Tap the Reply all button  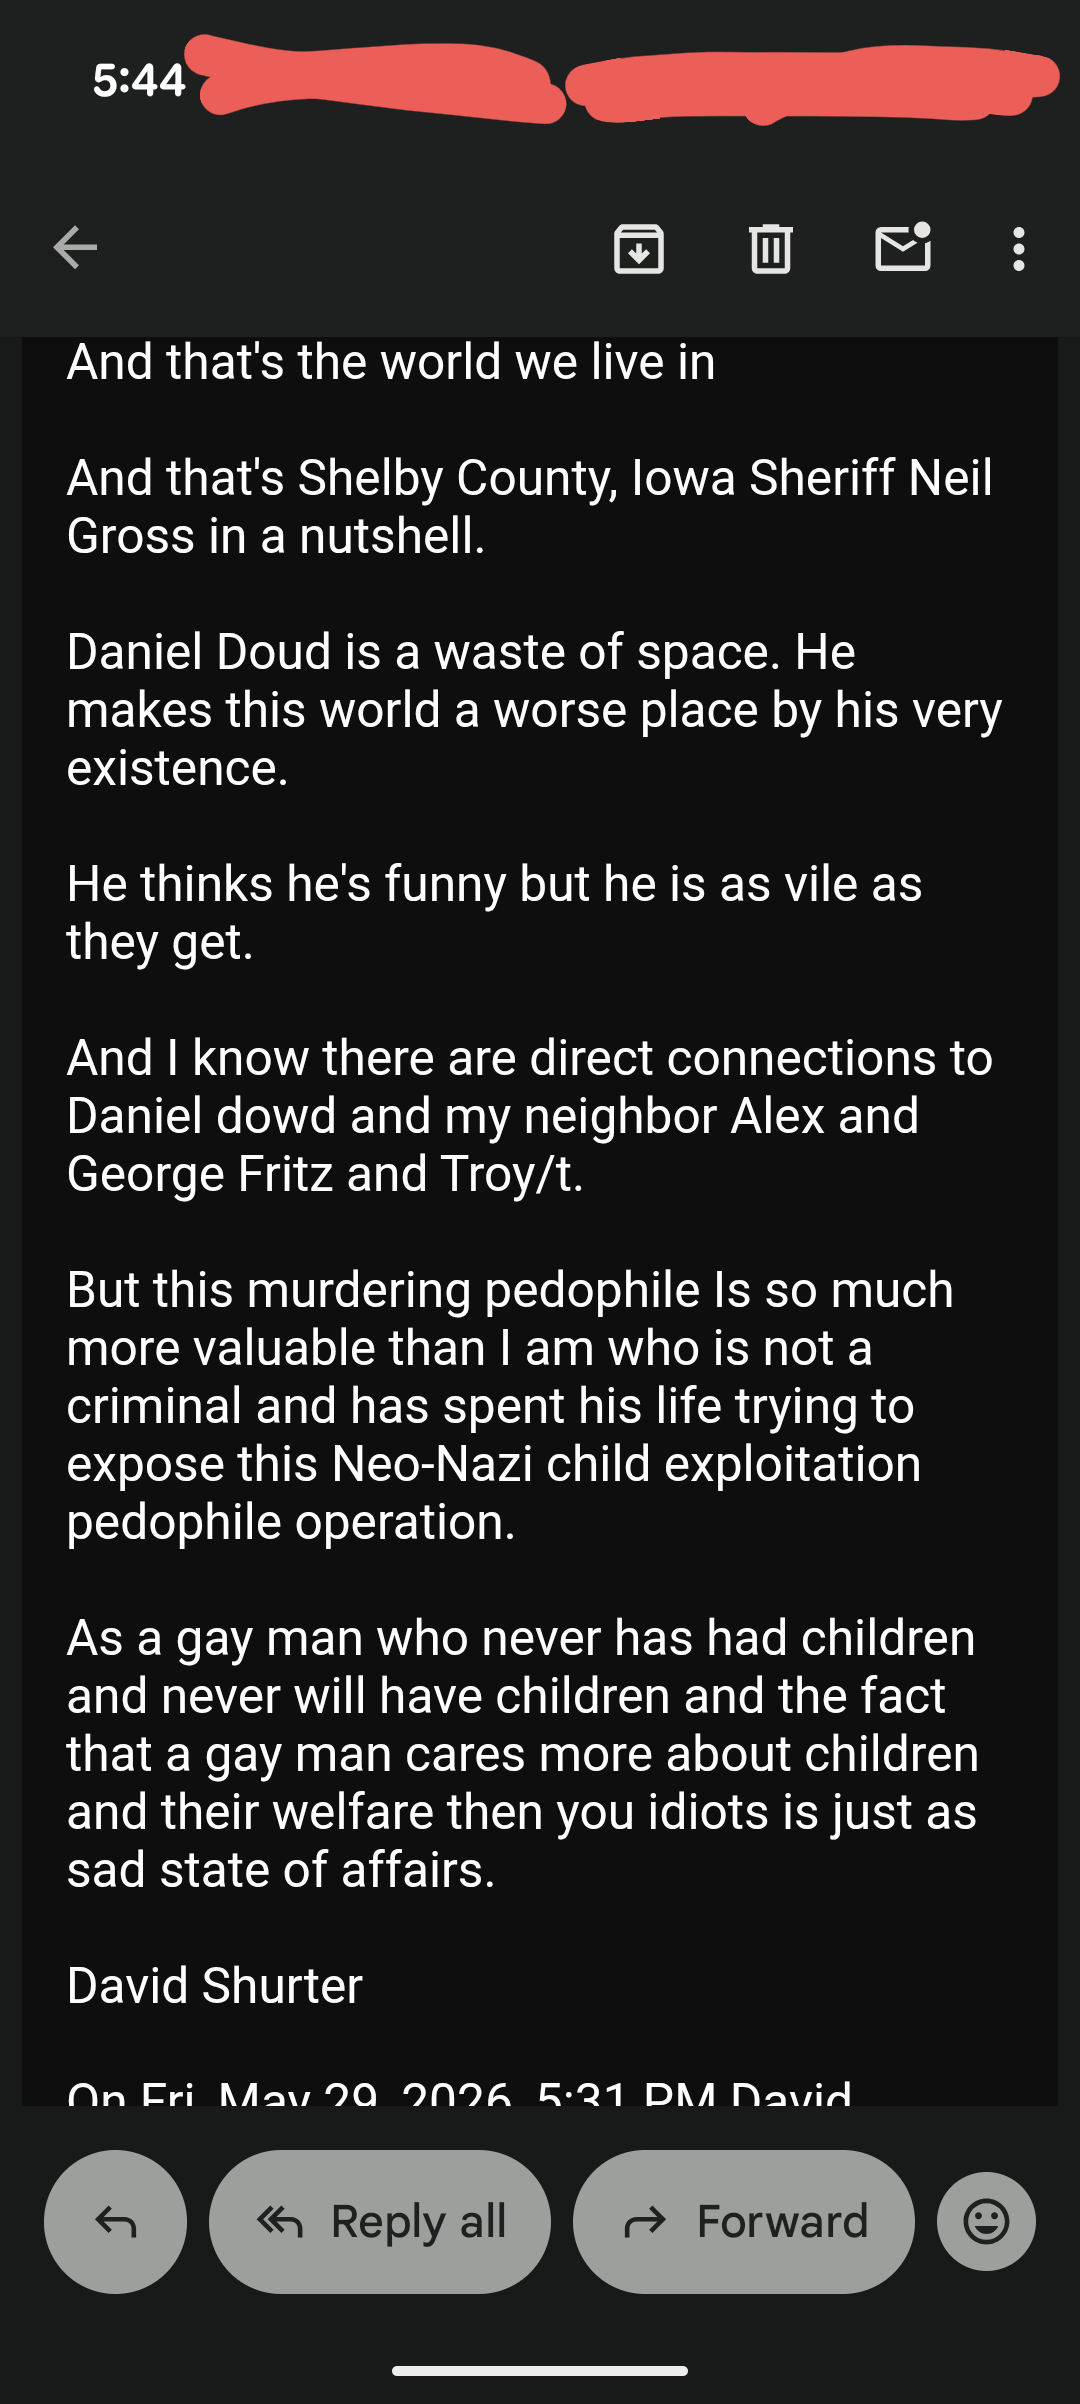pyautogui.click(x=380, y=2221)
